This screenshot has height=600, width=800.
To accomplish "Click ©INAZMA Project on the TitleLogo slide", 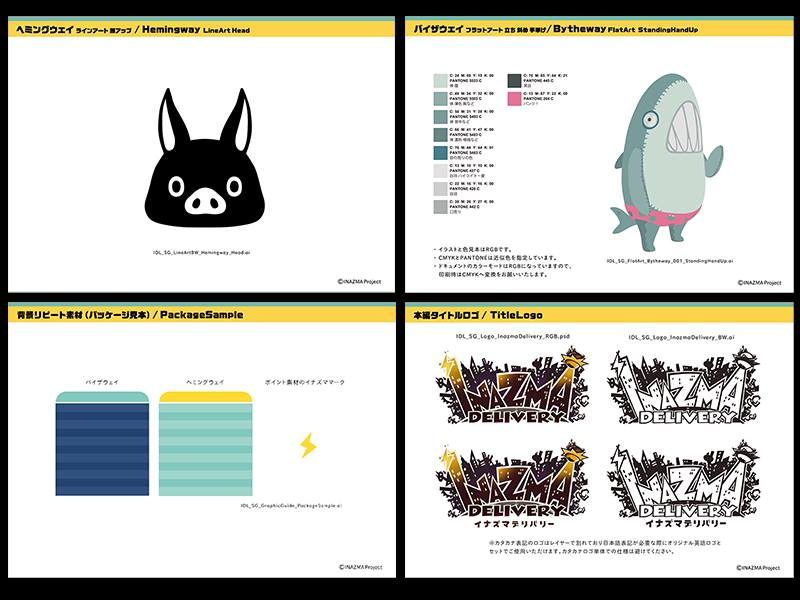I will coord(758,567).
